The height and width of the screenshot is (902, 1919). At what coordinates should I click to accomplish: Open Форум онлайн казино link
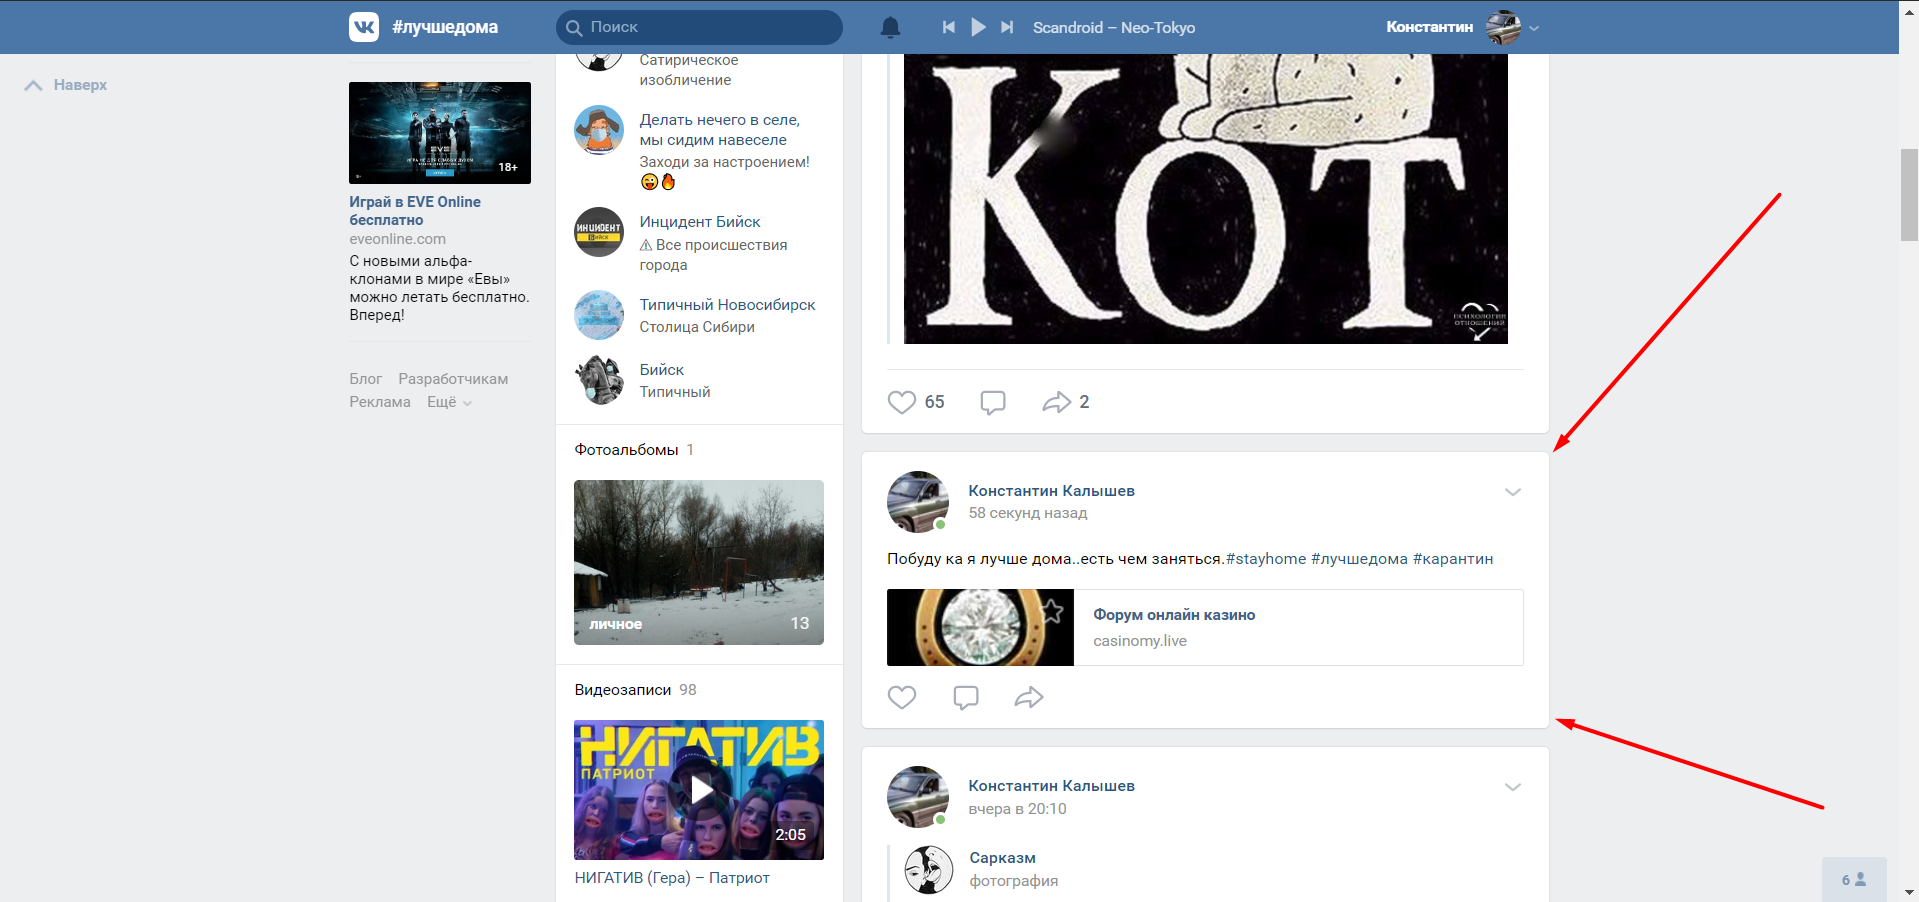(1174, 615)
